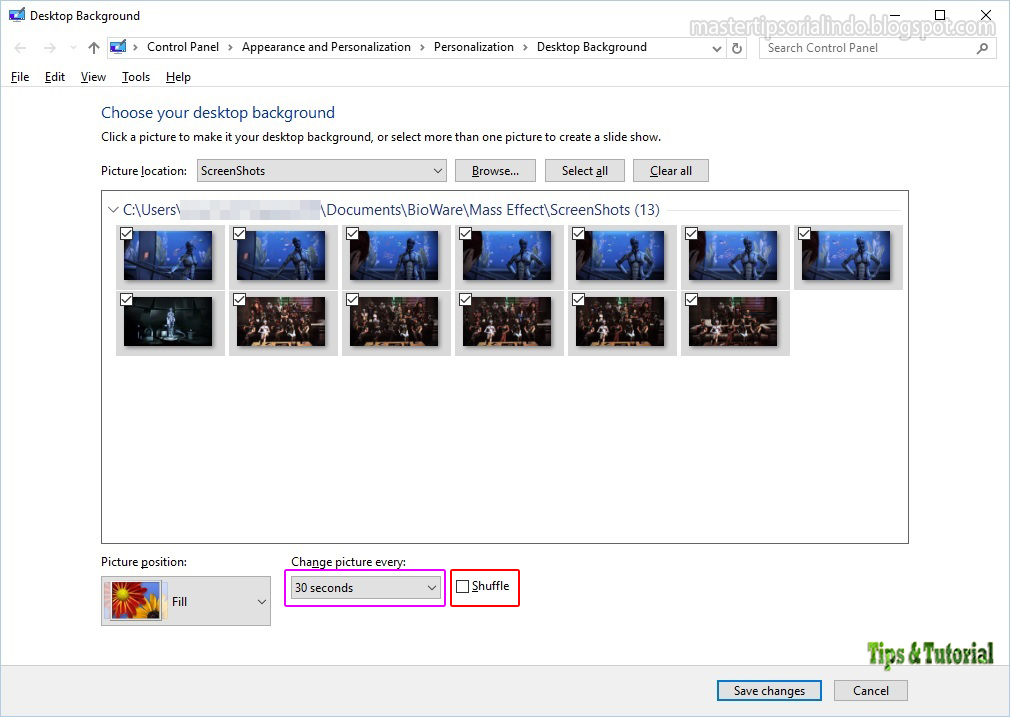This screenshot has width=1011, height=717.
Task: Close the Desktop Background window
Action: click(986, 15)
